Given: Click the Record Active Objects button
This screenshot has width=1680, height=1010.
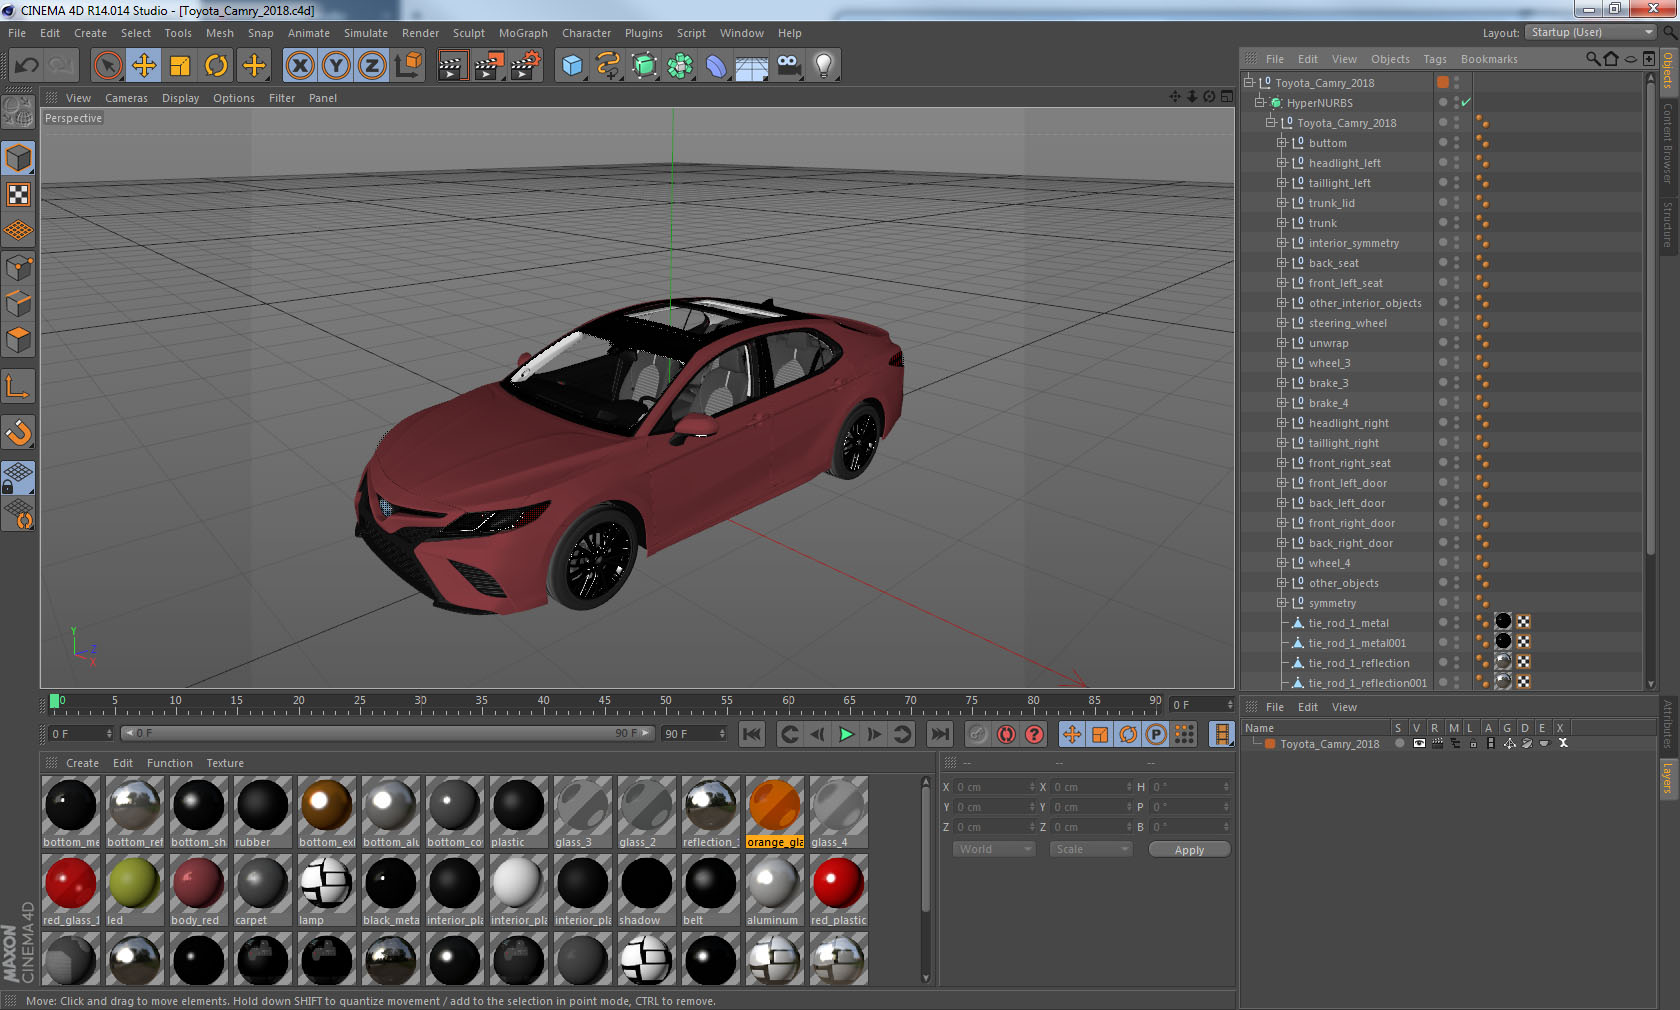Looking at the screenshot, I should pyautogui.click(x=978, y=734).
